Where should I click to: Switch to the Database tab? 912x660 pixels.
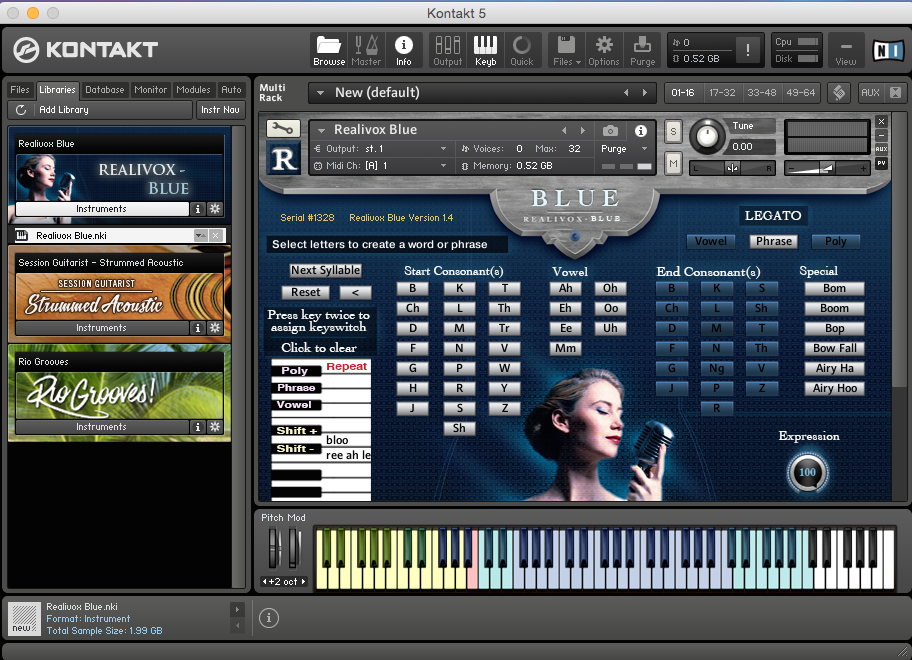tap(105, 90)
